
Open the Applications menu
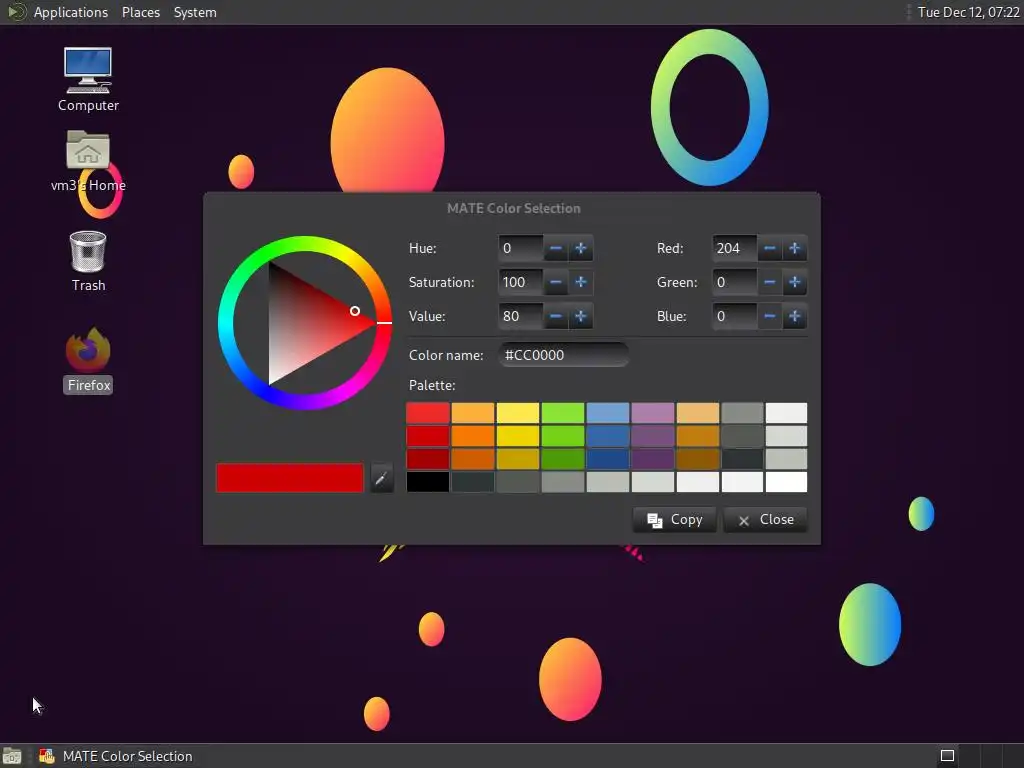(x=71, y=12)
